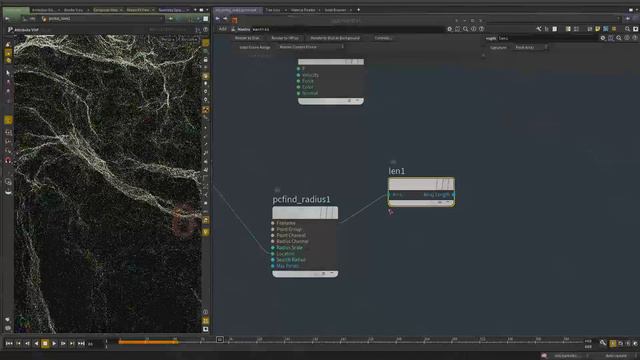Click Render to Disk in Background button
640x360 pixels.
[x=335, y=38]
